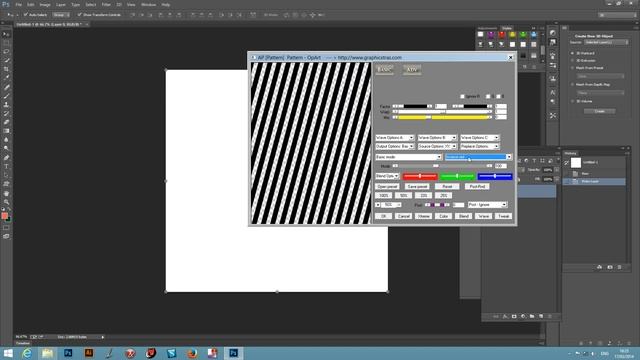Open the File menu
Image resolution: width=640 pixels, height=360 pixels.
click(19, 4)
